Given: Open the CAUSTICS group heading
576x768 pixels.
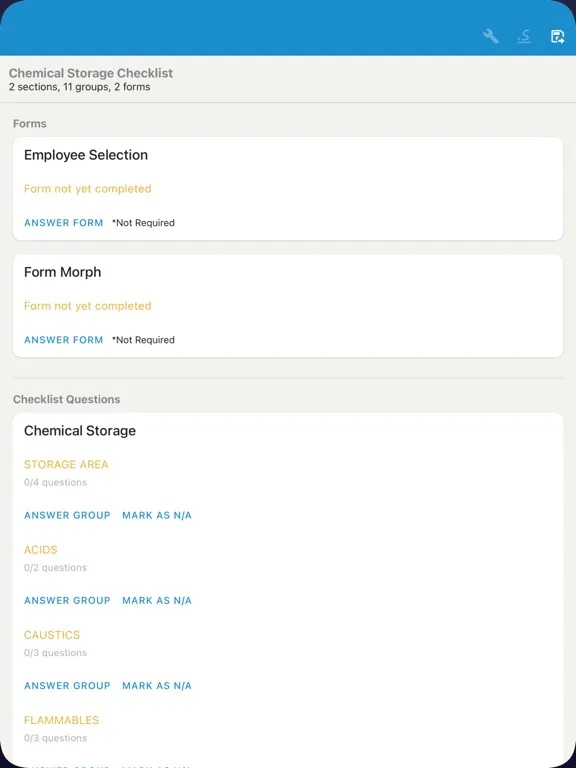Looking at the screenshot, I should (x=52, y=635).
